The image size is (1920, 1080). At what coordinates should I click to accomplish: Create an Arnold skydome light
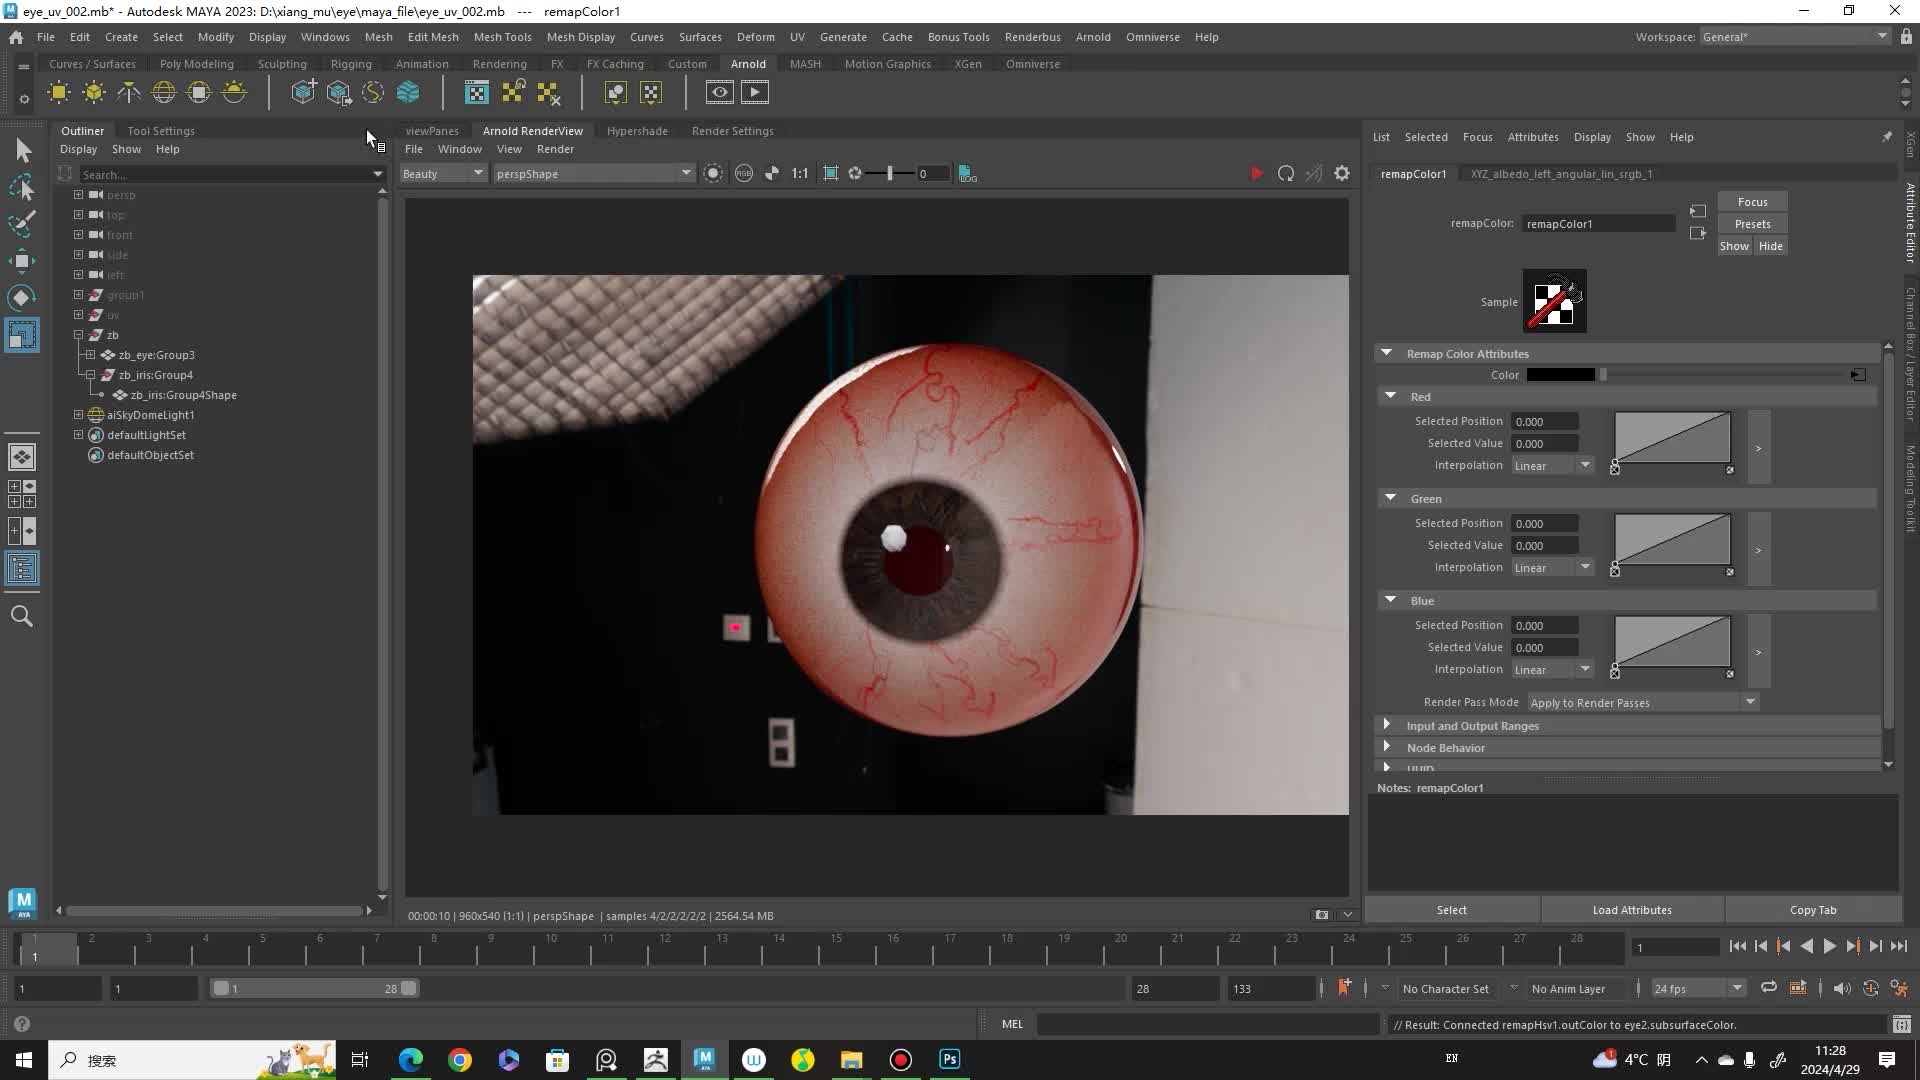click(x=164, y=93)
